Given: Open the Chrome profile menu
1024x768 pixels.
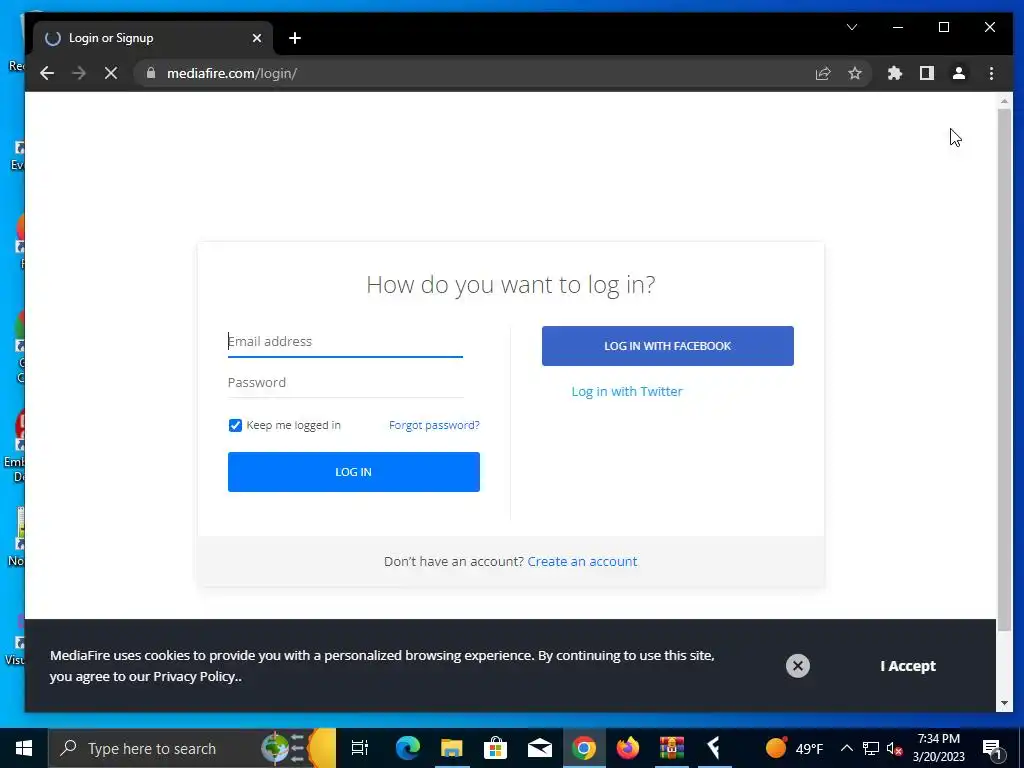Looking at the screenshot, I should click(959, 73).
